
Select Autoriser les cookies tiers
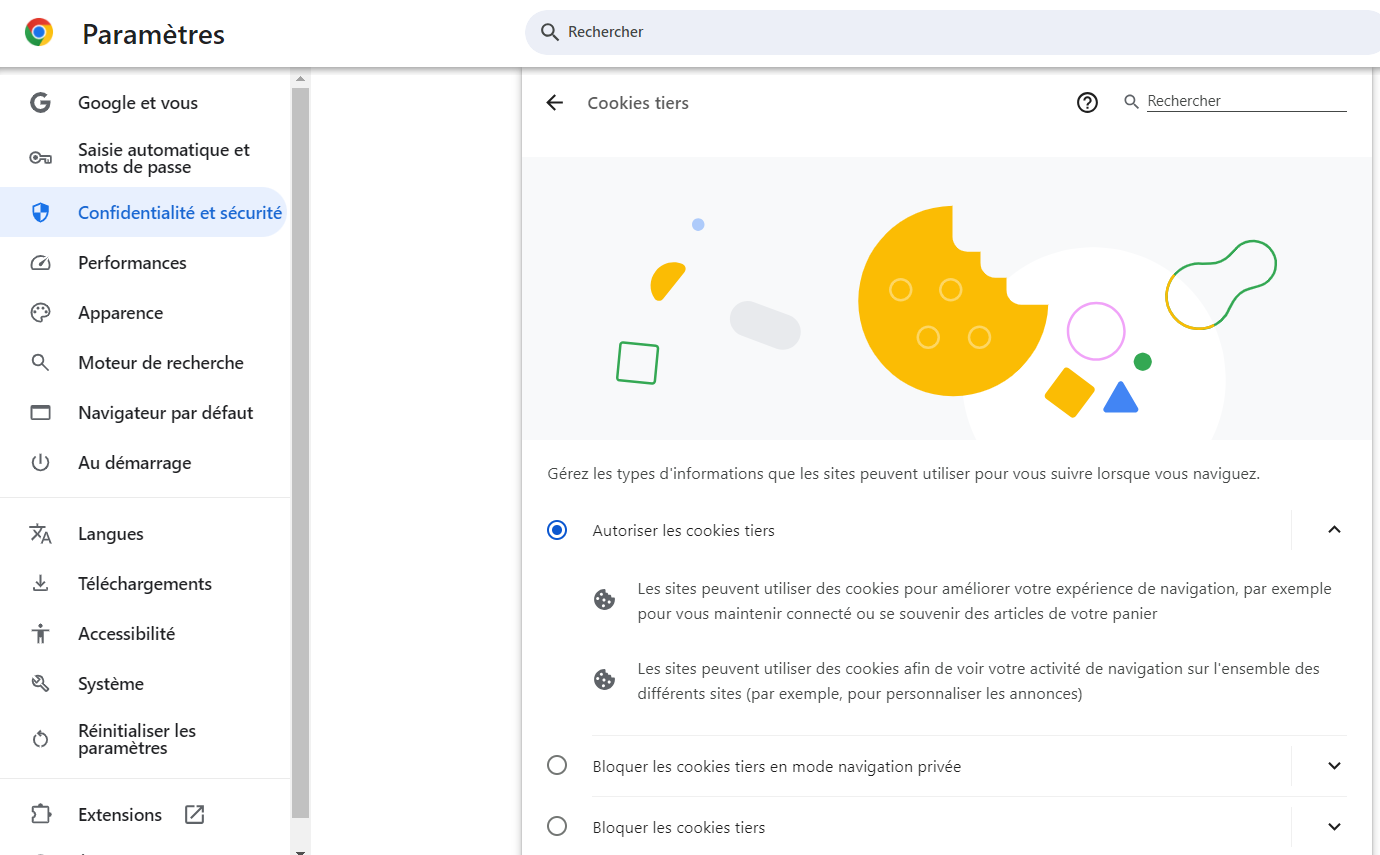(557, 530)
